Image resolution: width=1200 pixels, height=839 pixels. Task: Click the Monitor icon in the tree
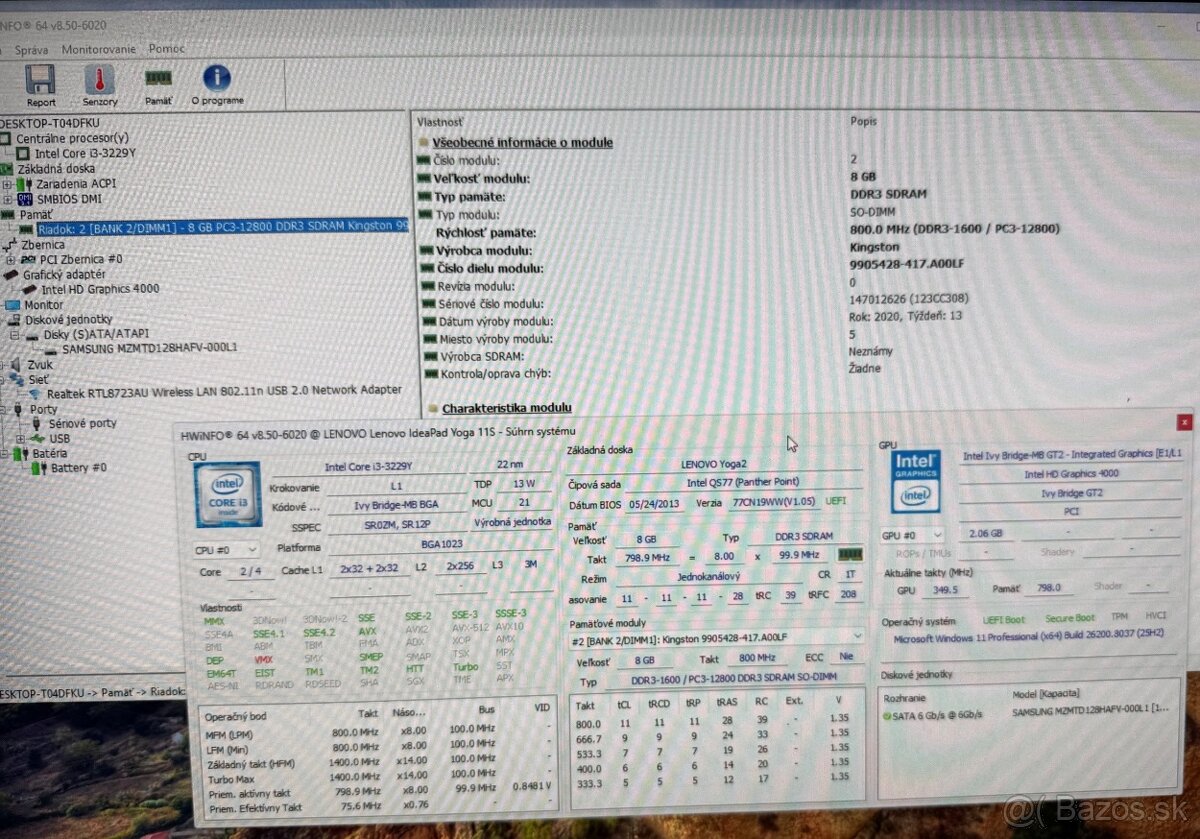click(12, 305)
